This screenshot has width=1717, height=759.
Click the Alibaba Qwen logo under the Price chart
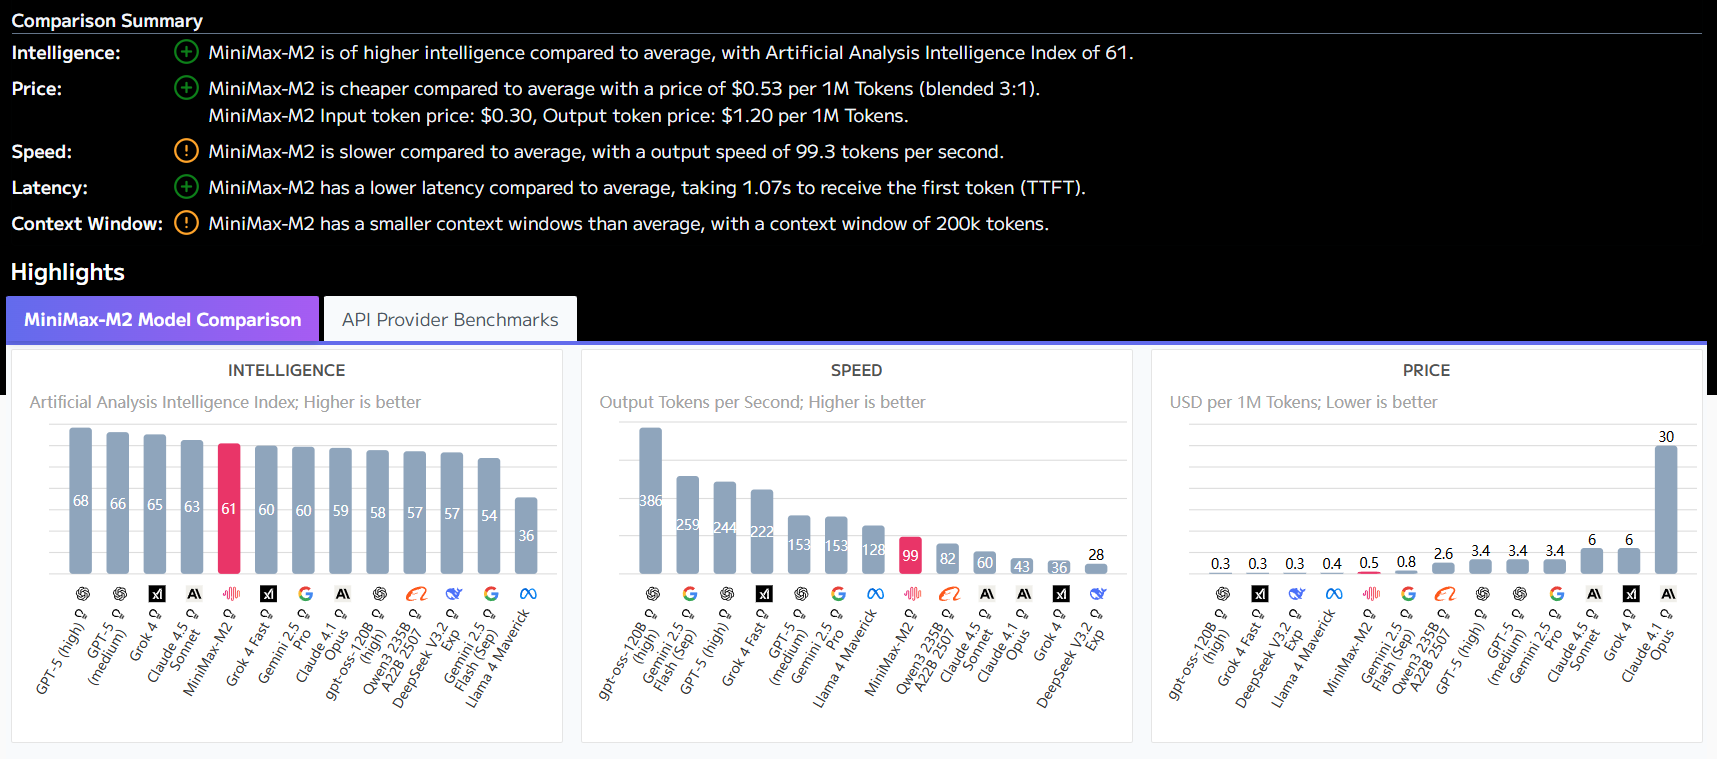pyautogui.click(x=1444, y=594)
